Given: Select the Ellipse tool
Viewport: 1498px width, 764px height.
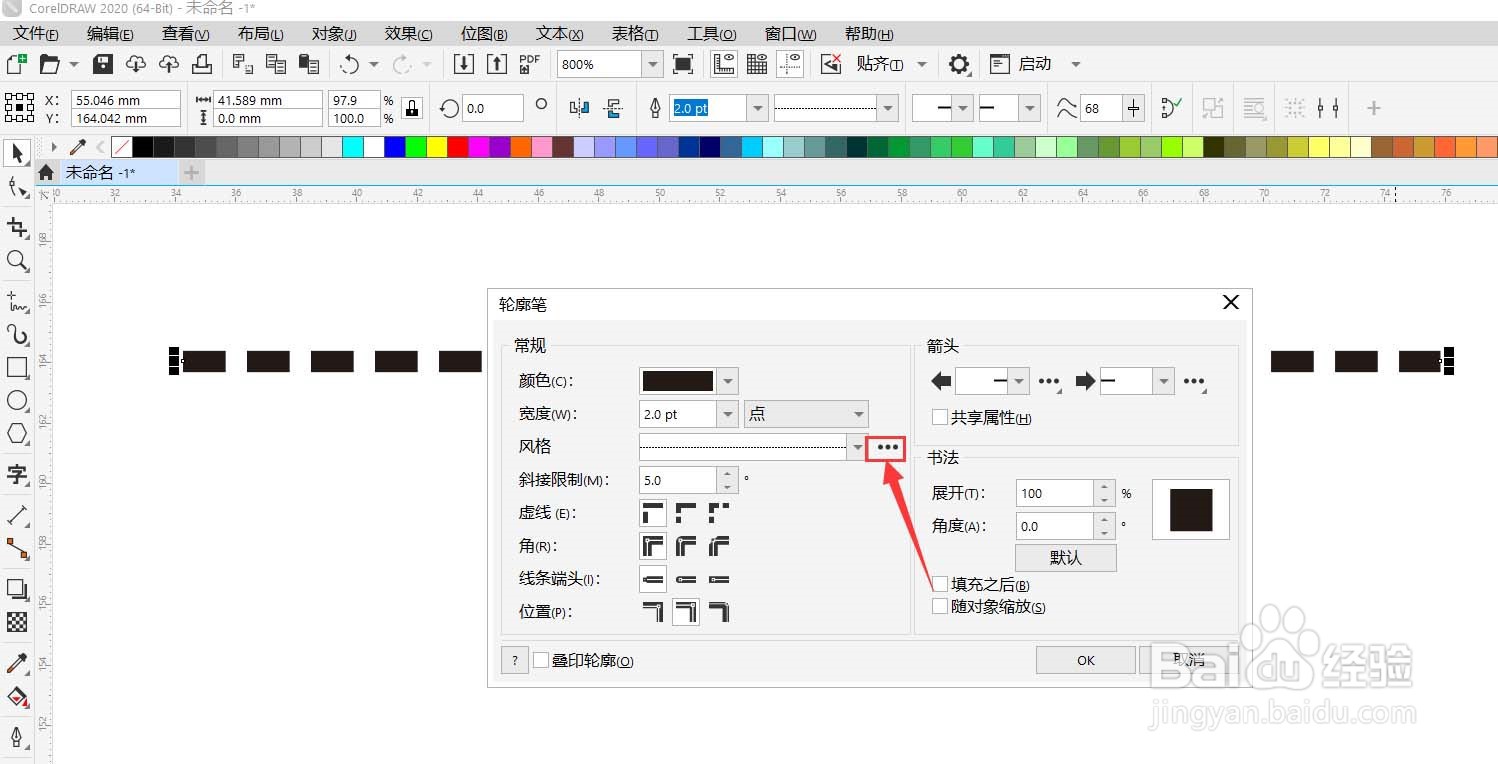Looking at the screenshot, I should pos(17,401).
